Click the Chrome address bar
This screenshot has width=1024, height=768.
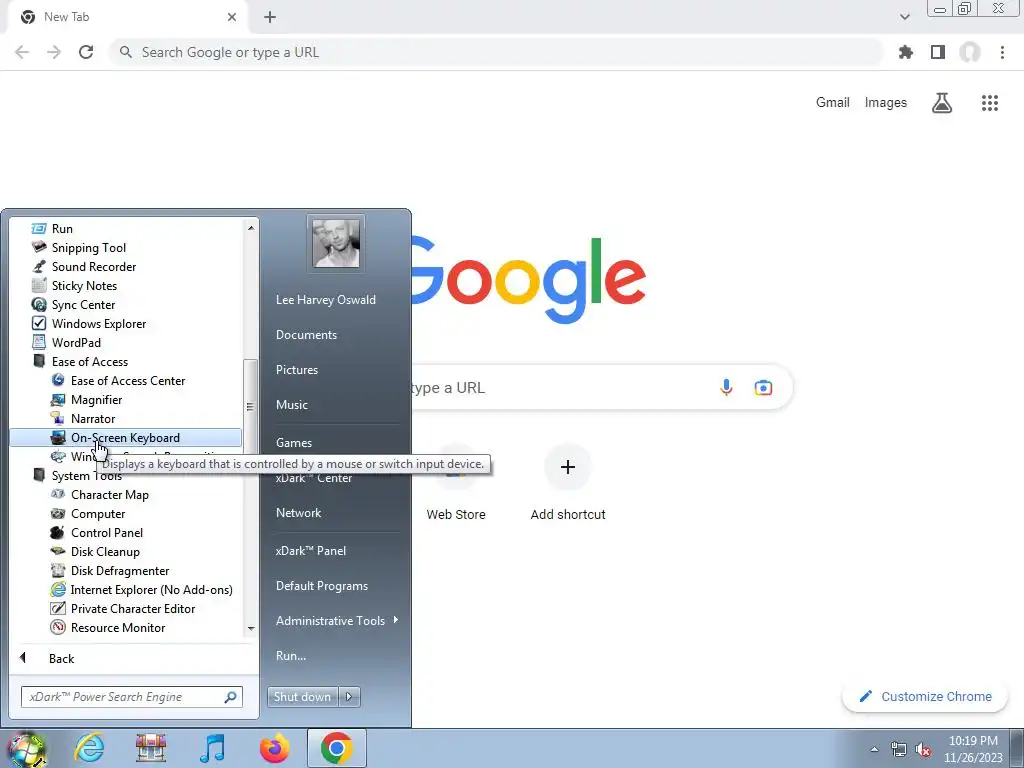[x=496, y=52]
